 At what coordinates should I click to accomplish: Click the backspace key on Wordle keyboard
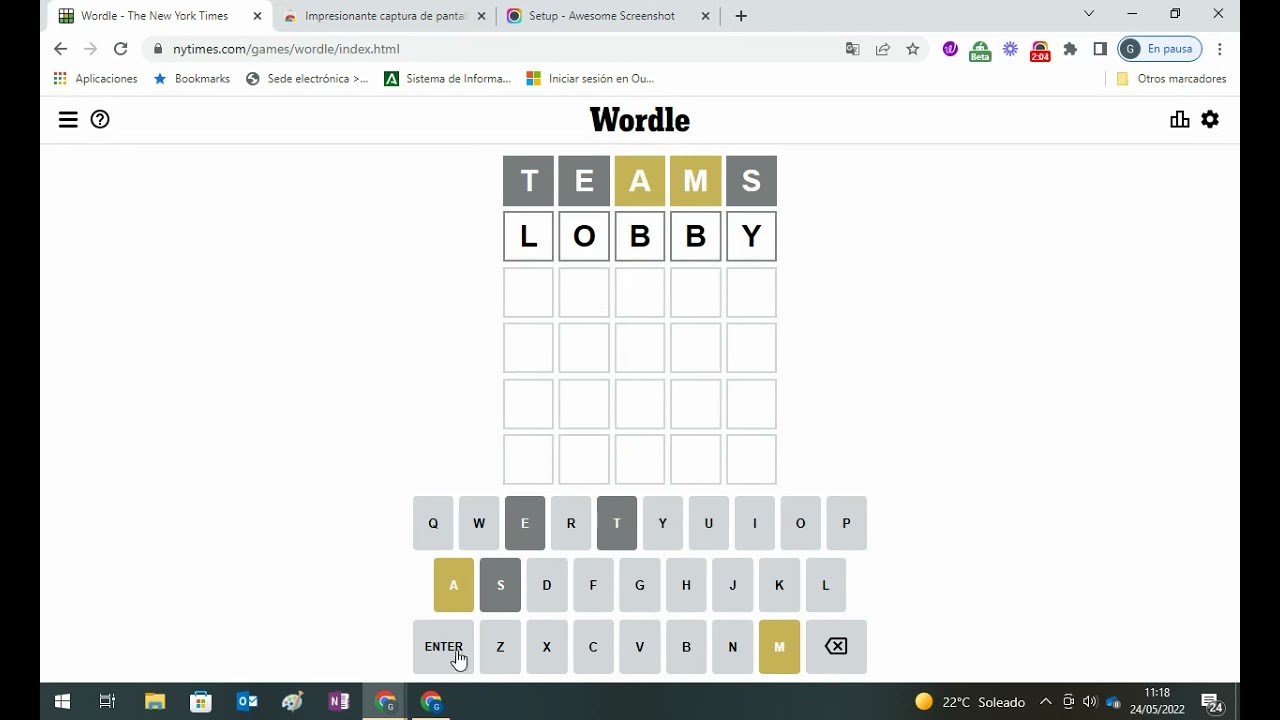(x=836, y=647)
